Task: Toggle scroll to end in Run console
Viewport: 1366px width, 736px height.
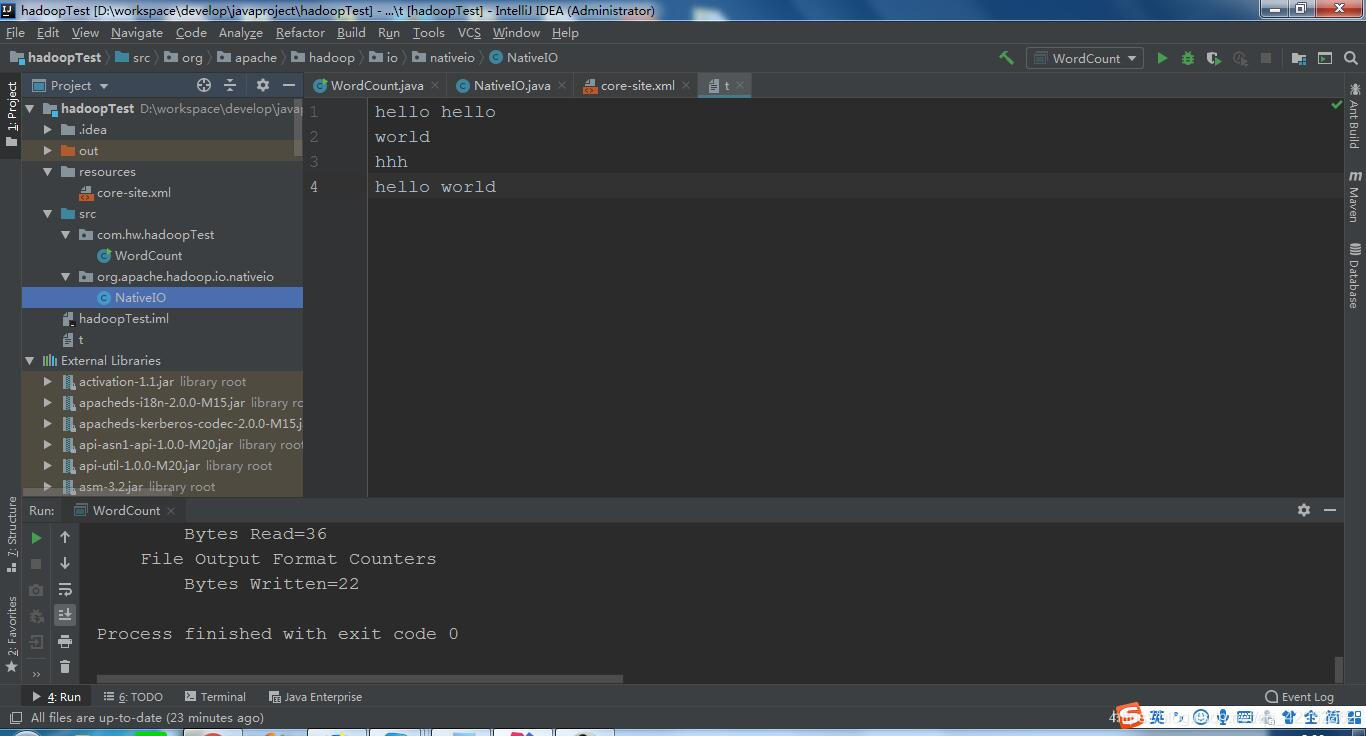Action: [x=65, y=615]
